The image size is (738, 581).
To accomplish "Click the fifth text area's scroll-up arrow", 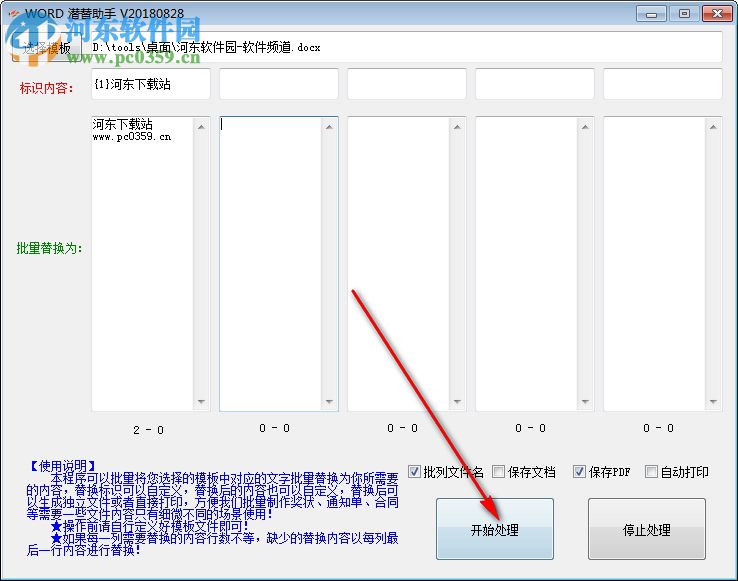I will (714, 127).
